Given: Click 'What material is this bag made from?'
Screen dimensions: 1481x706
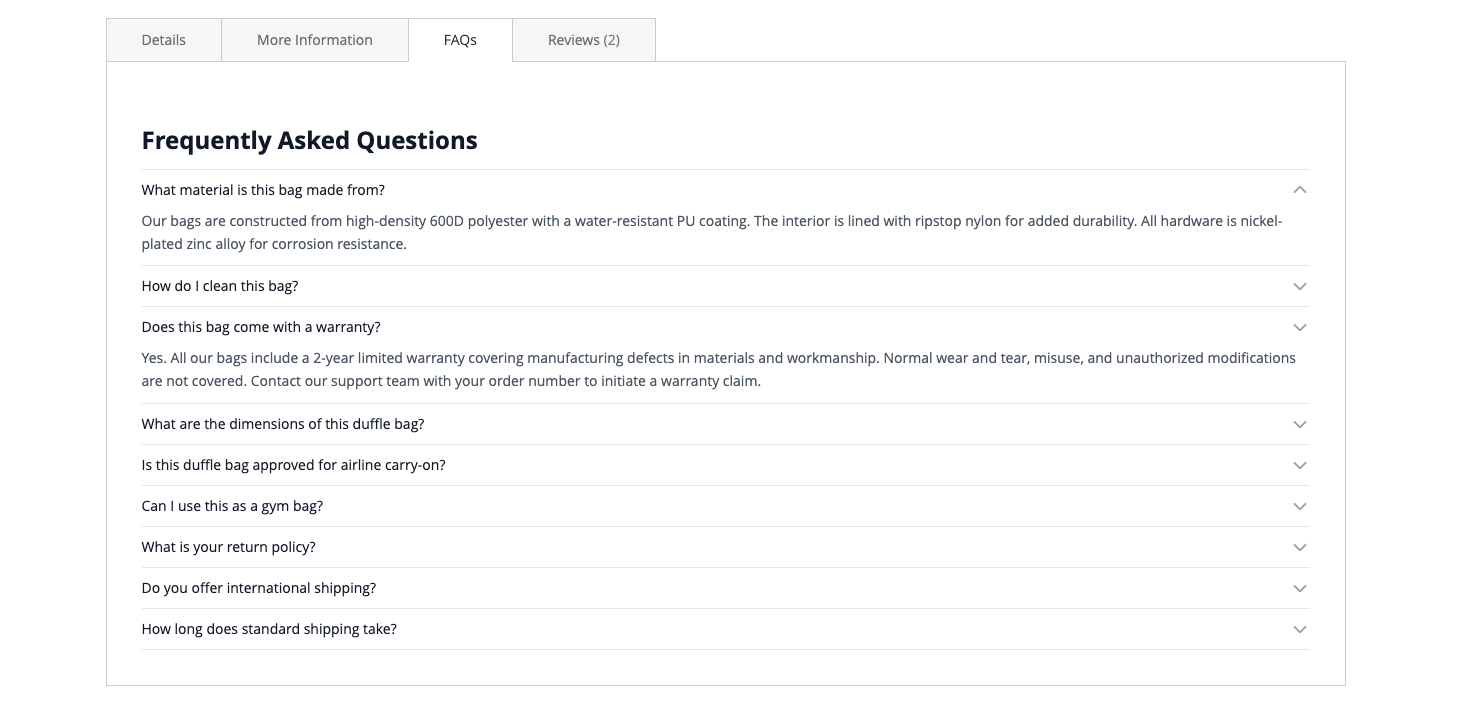Looking at the screenshot, I should (263, 190).
